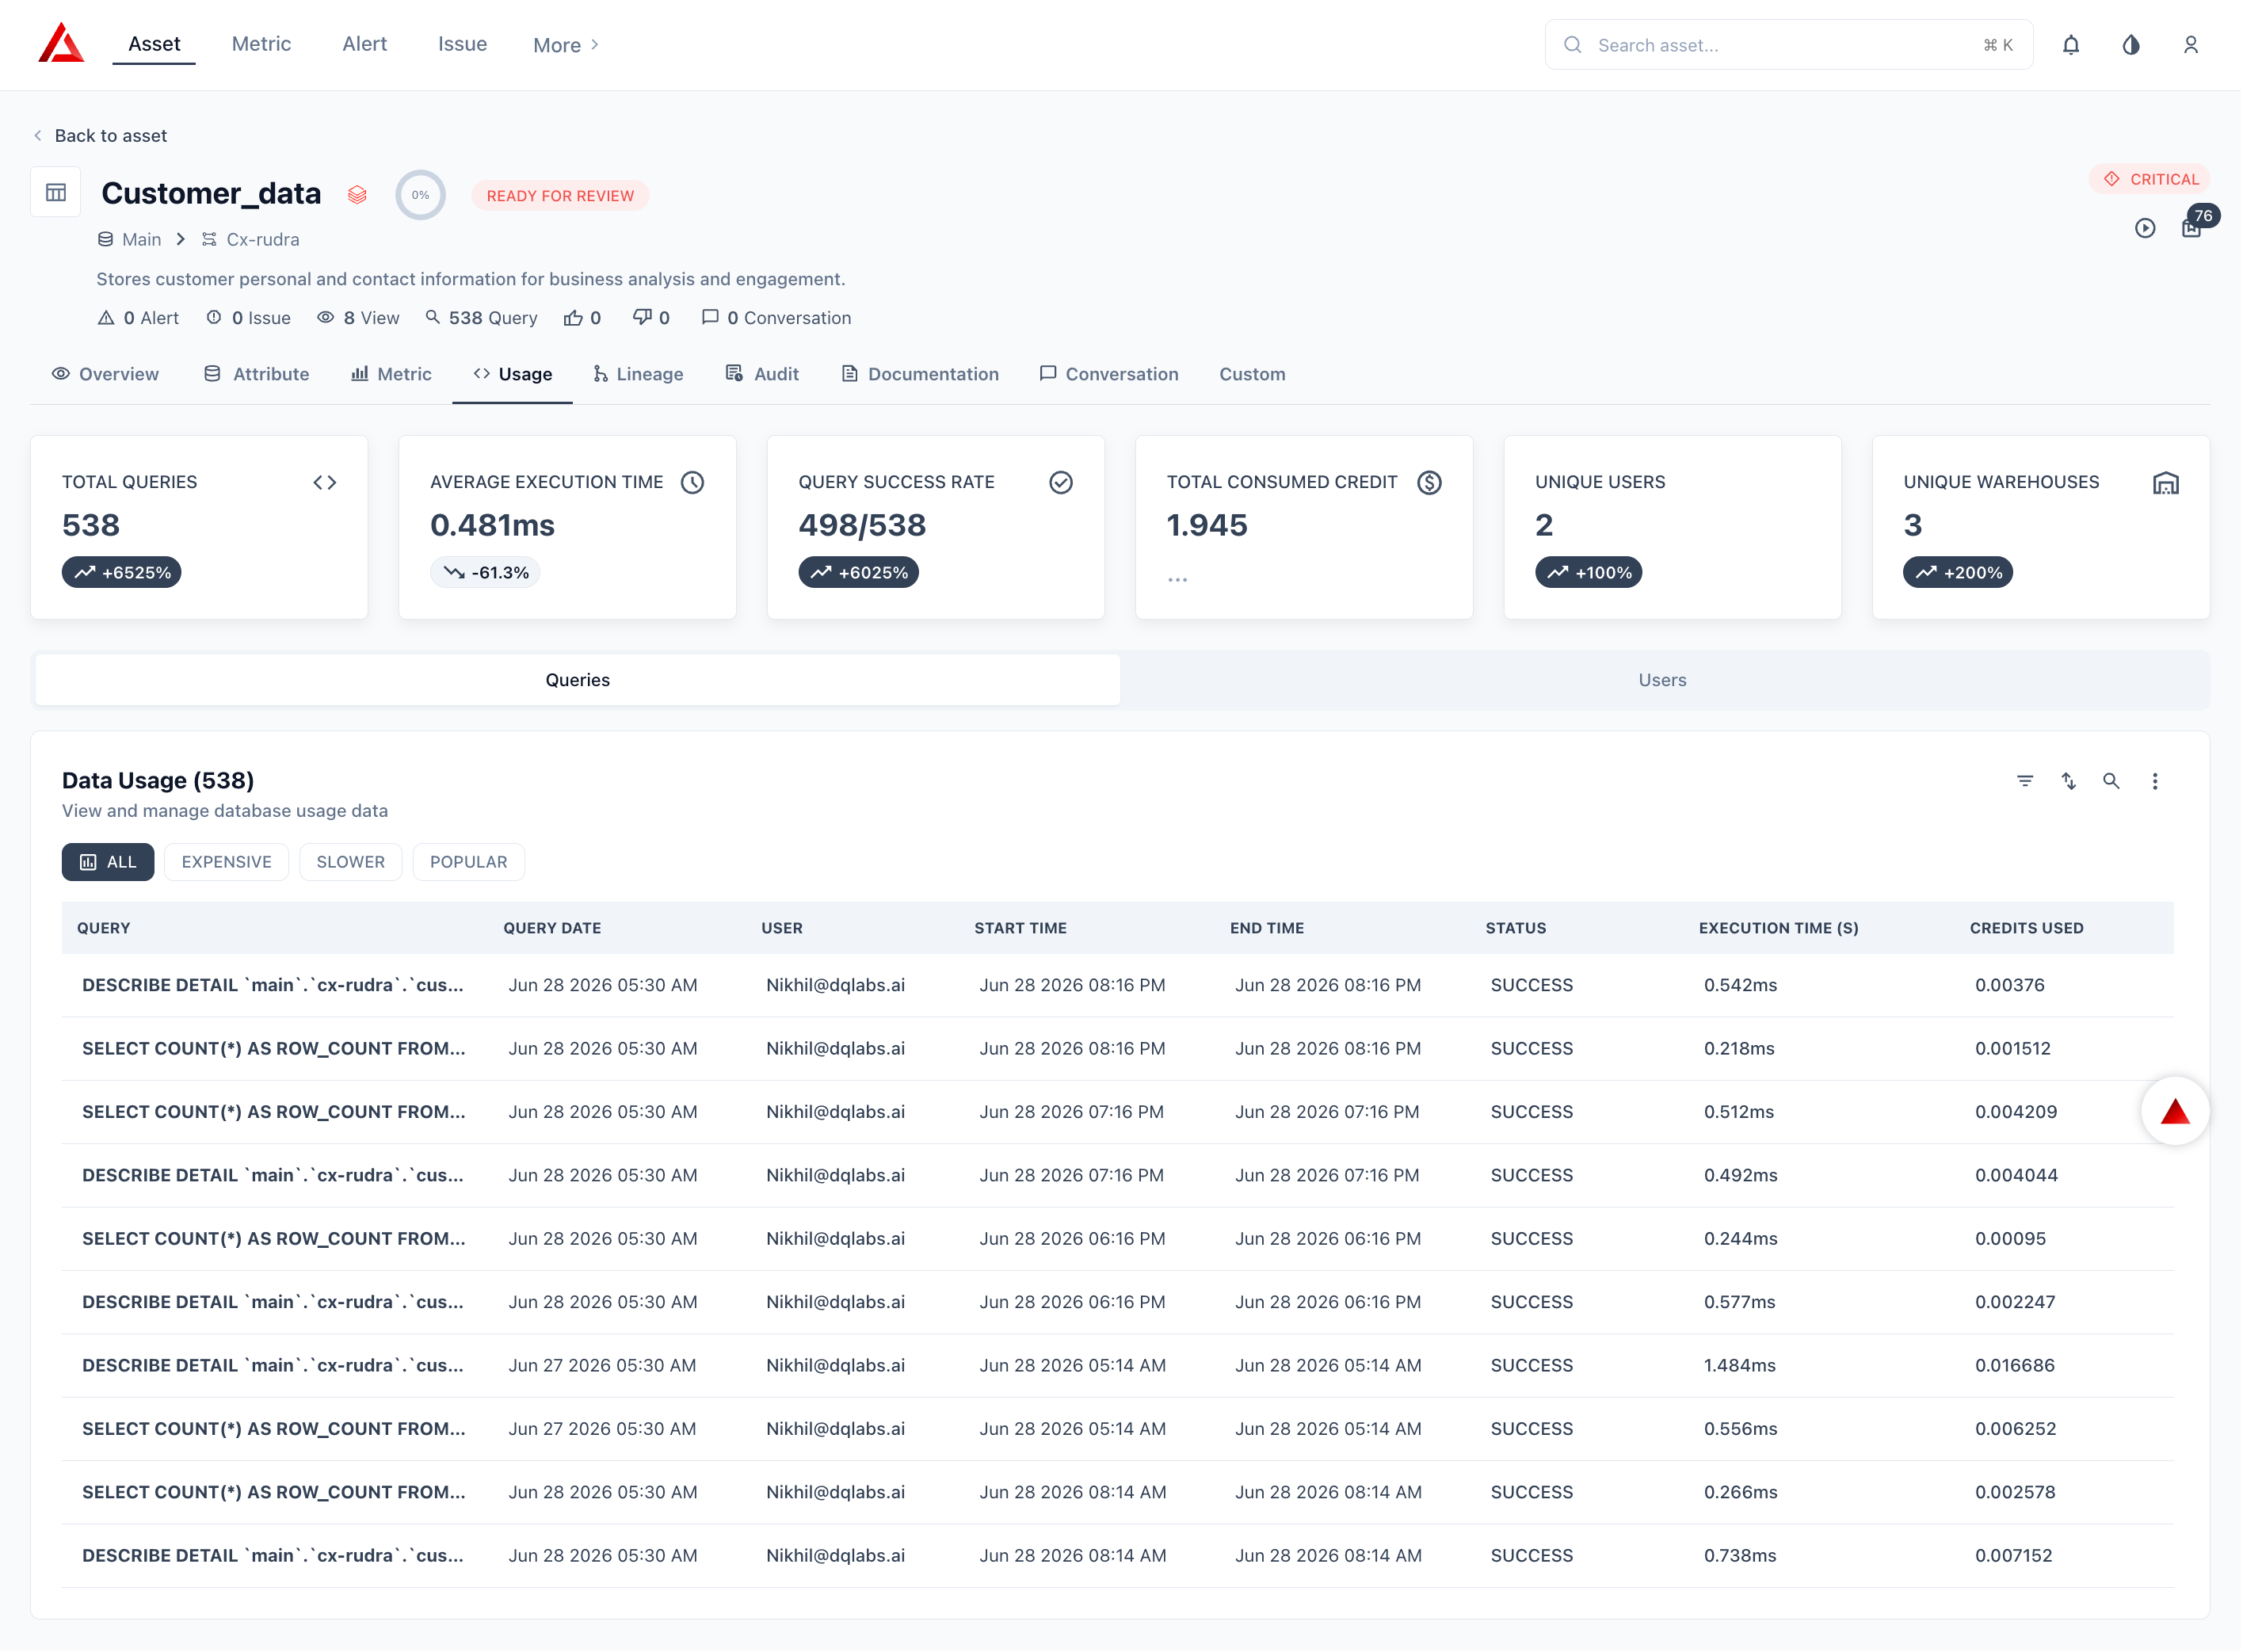Click the Cx-rudra breadcrumb

tap(250, 239)
